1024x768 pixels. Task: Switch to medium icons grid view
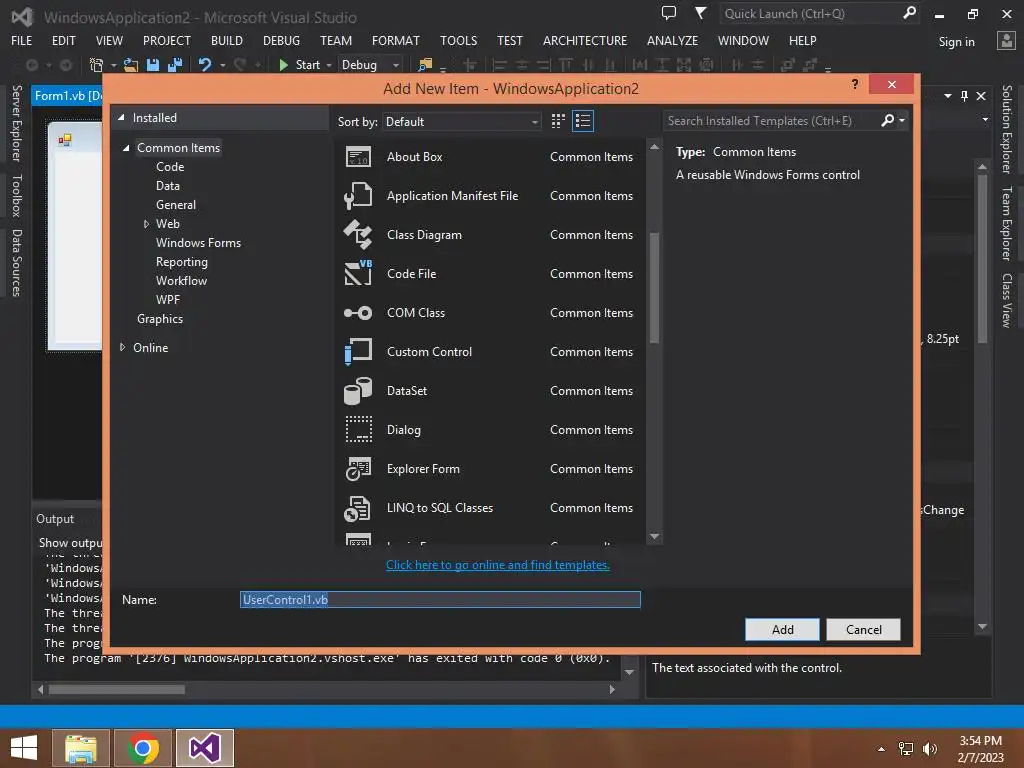(558, 121)
